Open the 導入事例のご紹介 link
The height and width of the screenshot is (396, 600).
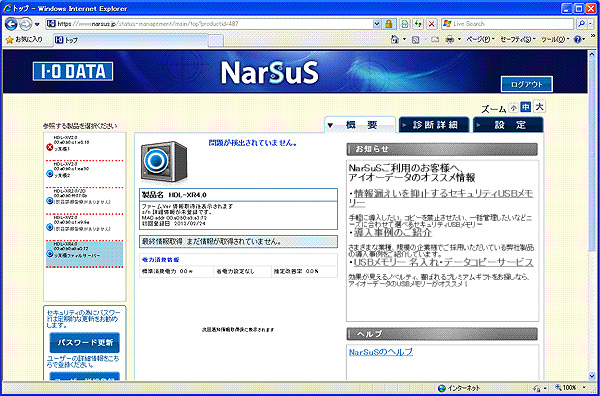(x=393, y=232)
